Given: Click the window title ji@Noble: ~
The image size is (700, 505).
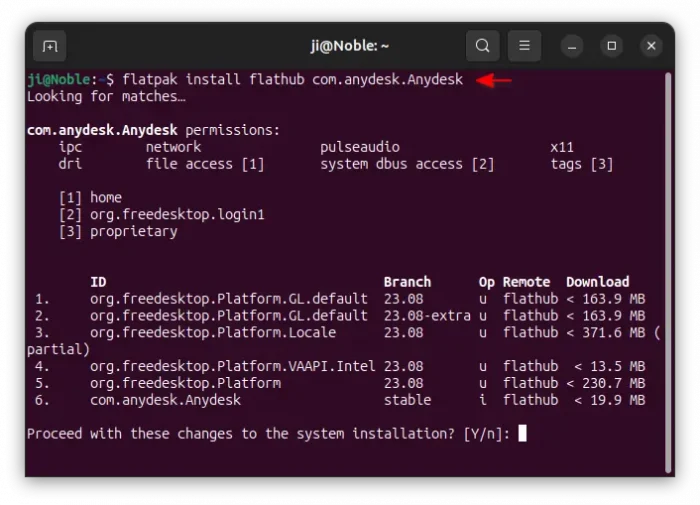Looking at the screenshot, I should 350,46.
